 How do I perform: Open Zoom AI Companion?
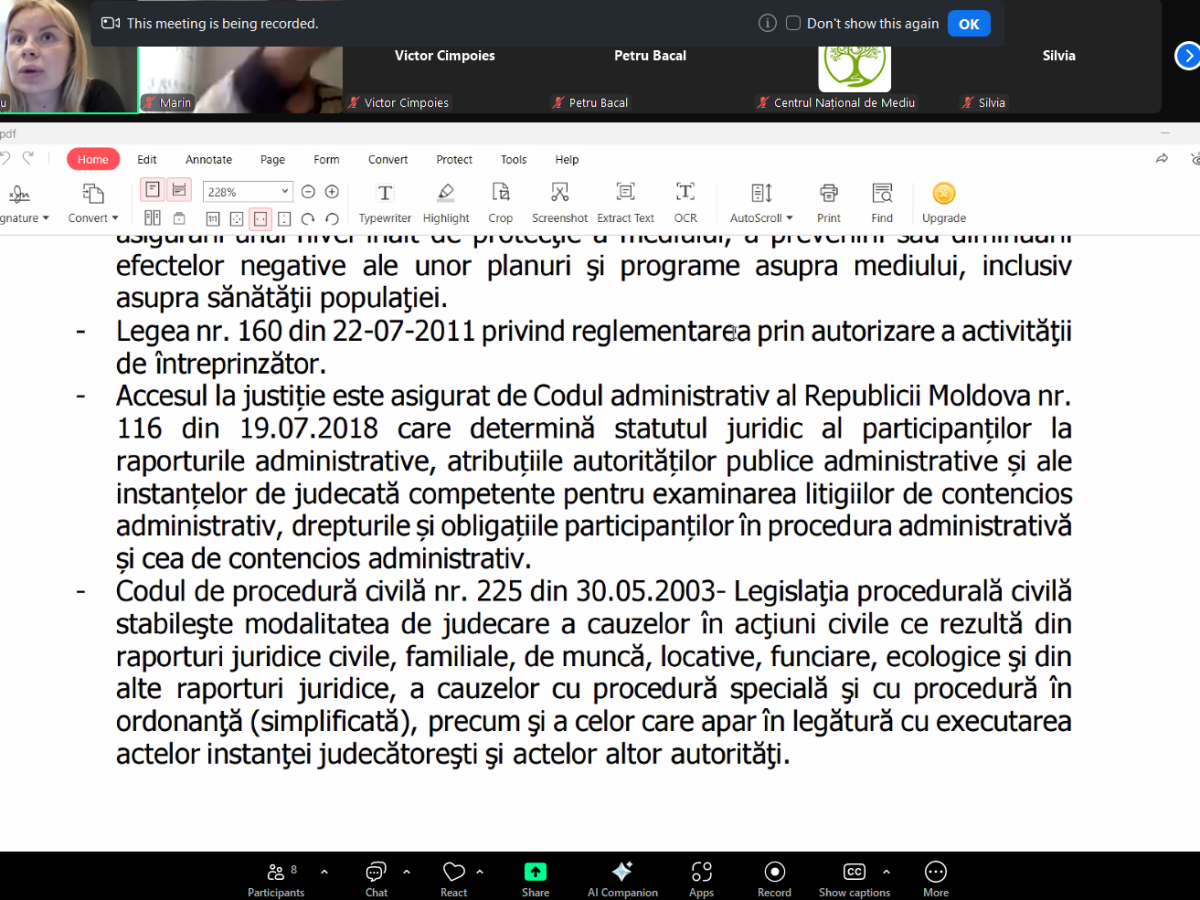point(622,878)
